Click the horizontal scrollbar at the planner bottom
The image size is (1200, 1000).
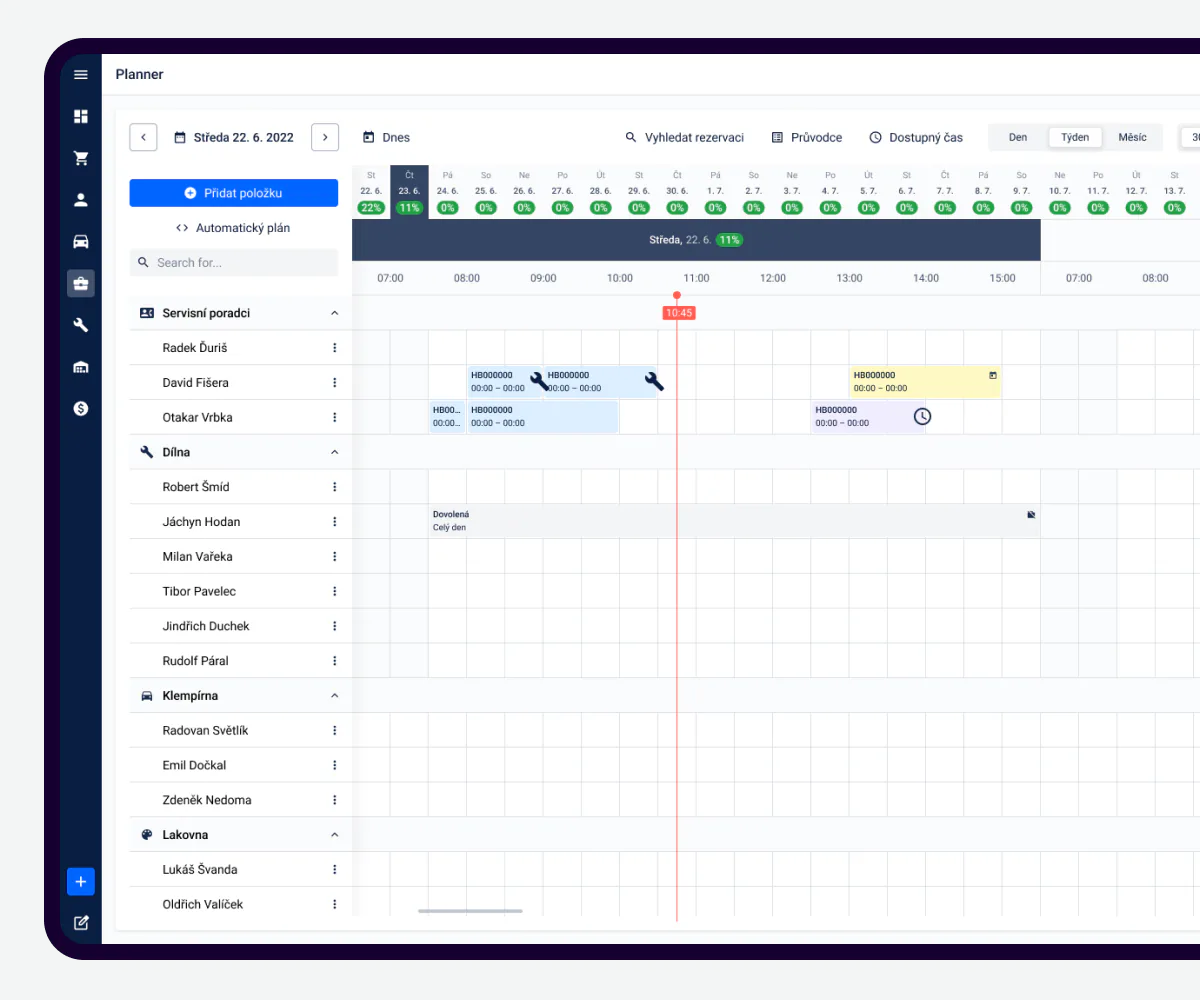pos(470,910)
